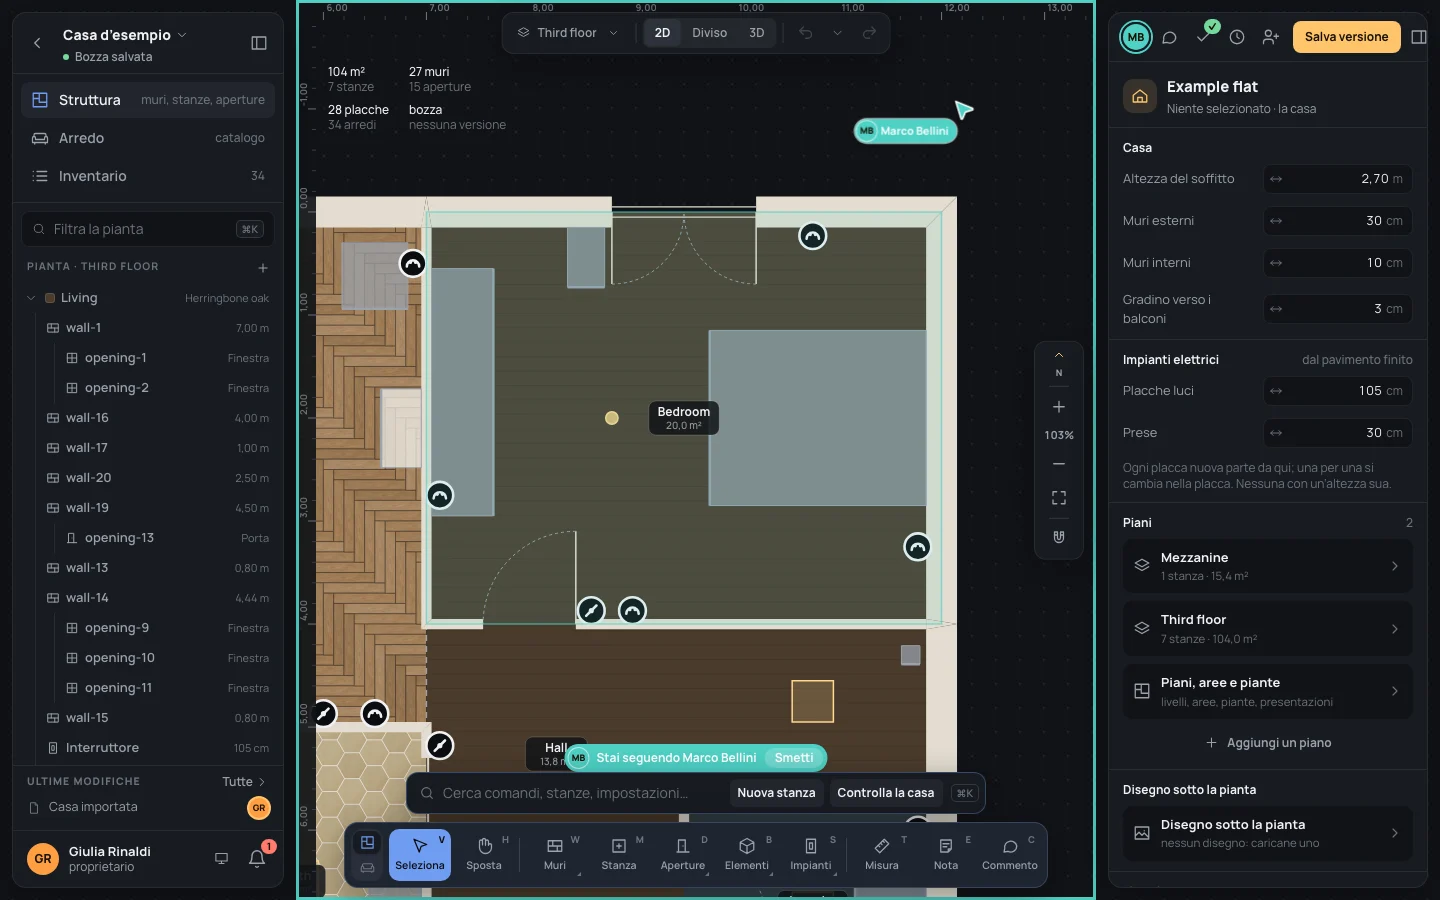Toggle the magnet snap icon

1059,537
